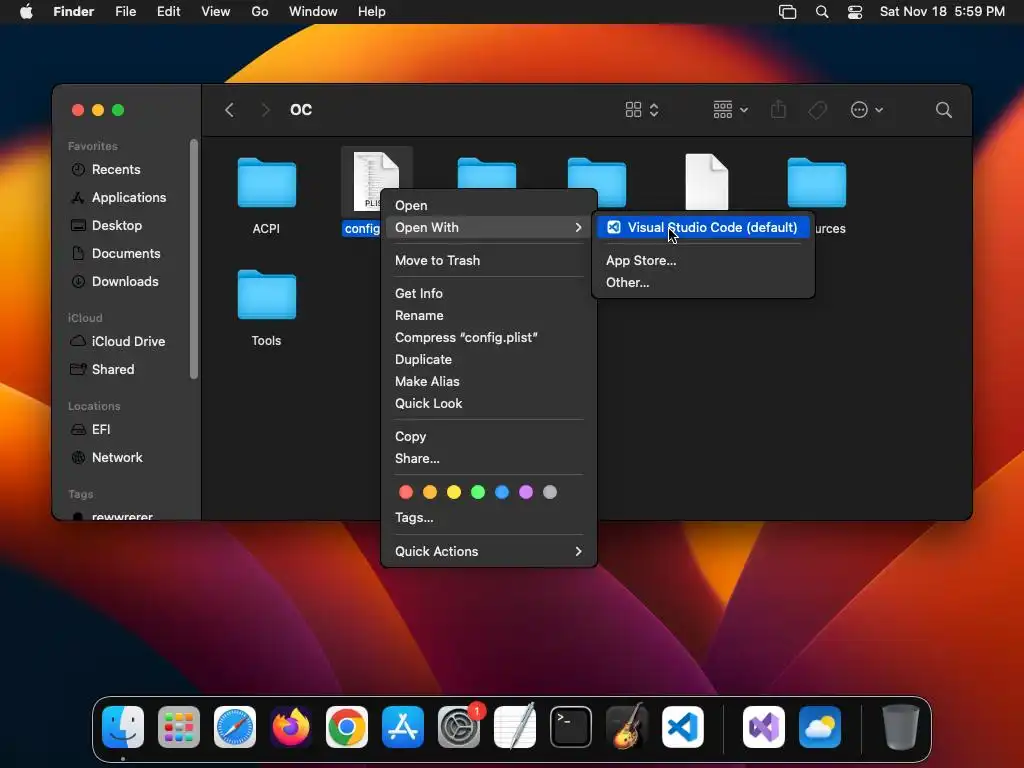This screenshot has width=1024, height=768.
Task: Select Share… in the context menu
Action: (488, 458)
